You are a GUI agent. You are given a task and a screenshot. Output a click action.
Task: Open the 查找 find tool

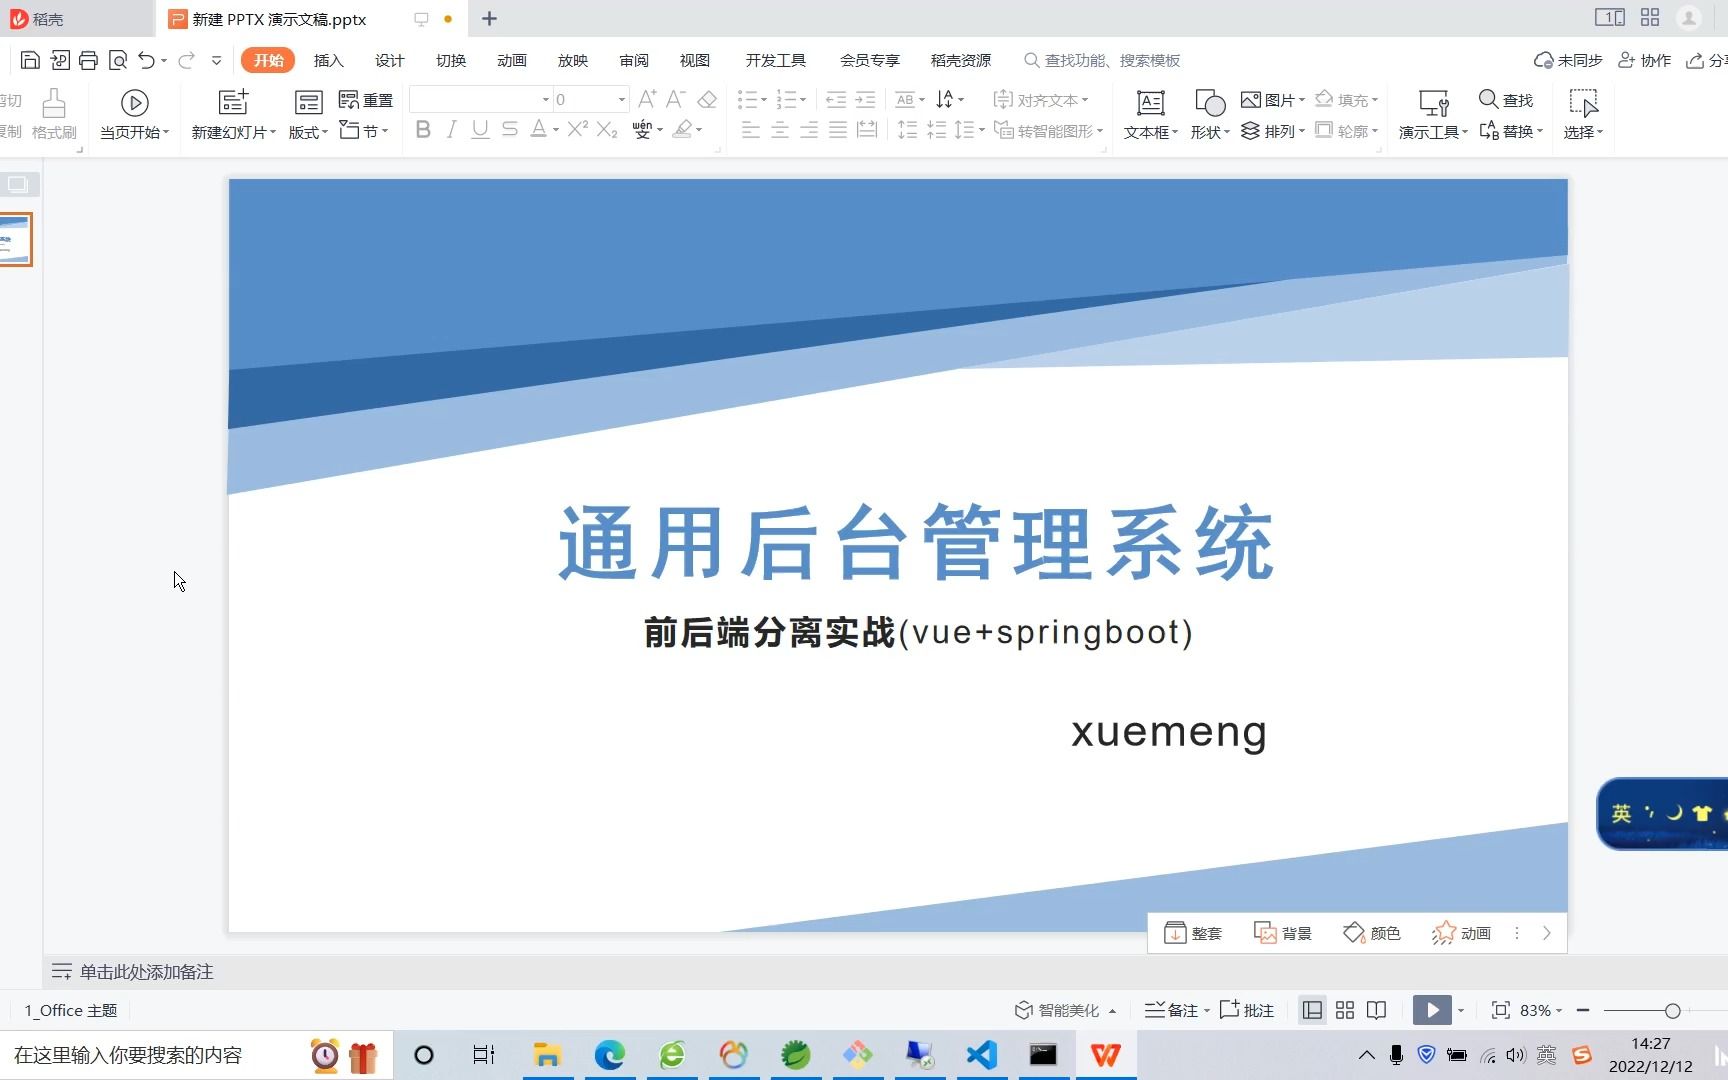(1505, 99)
